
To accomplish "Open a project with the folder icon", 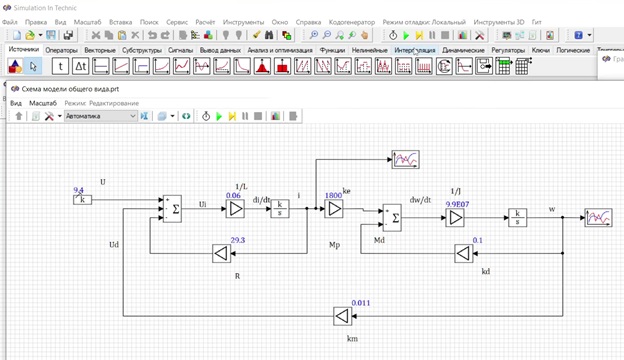I will pos(29,35).
